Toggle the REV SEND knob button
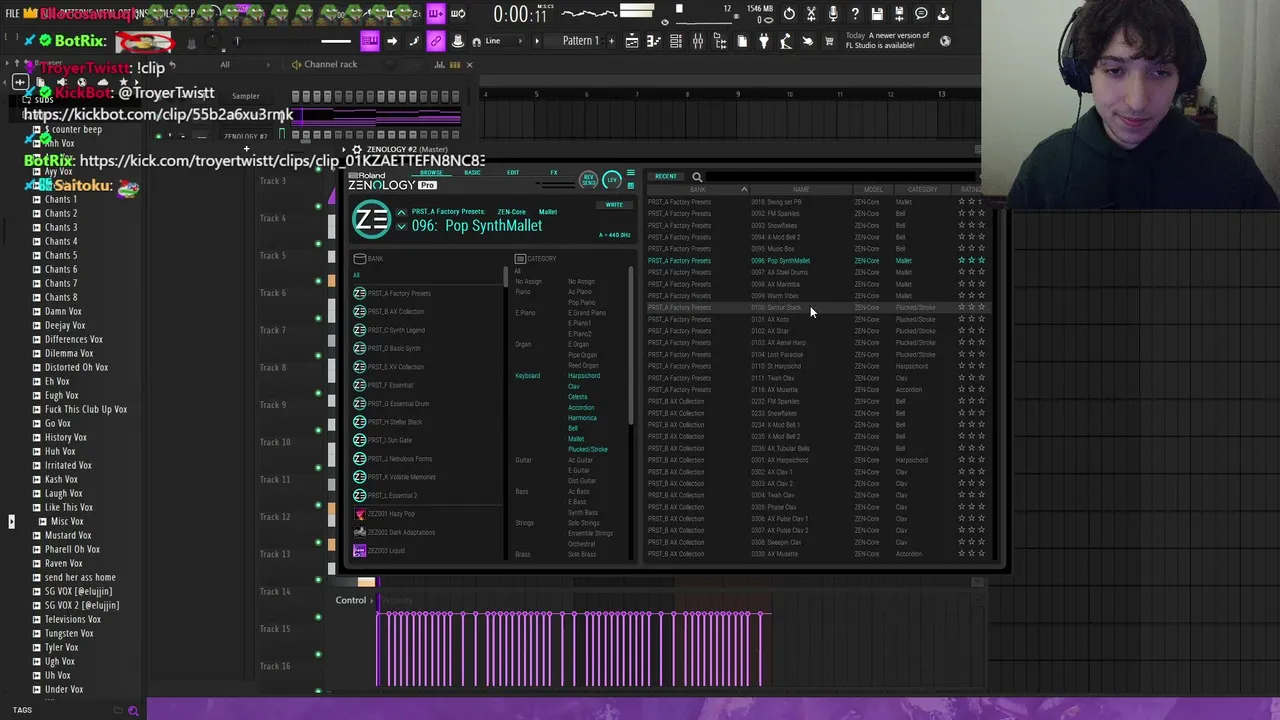 click(x=588, y=179)
